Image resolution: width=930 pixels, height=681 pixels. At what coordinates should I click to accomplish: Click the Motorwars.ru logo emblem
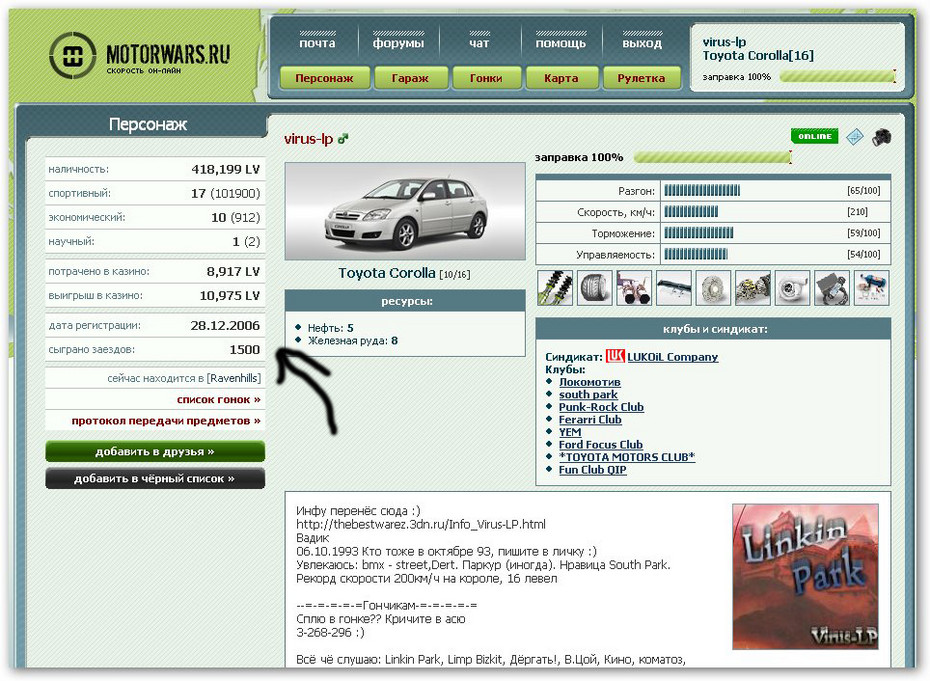(72, 56)
